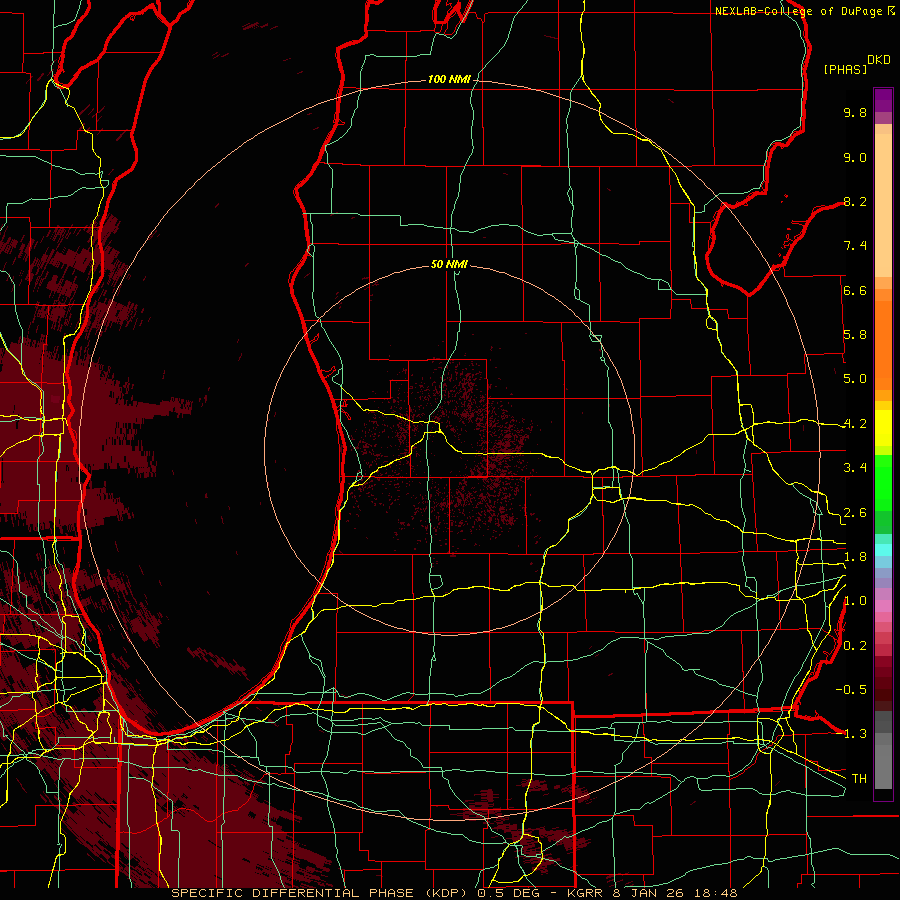
Task: Click the -0.5 legend value
Action: tap(851, 690)
